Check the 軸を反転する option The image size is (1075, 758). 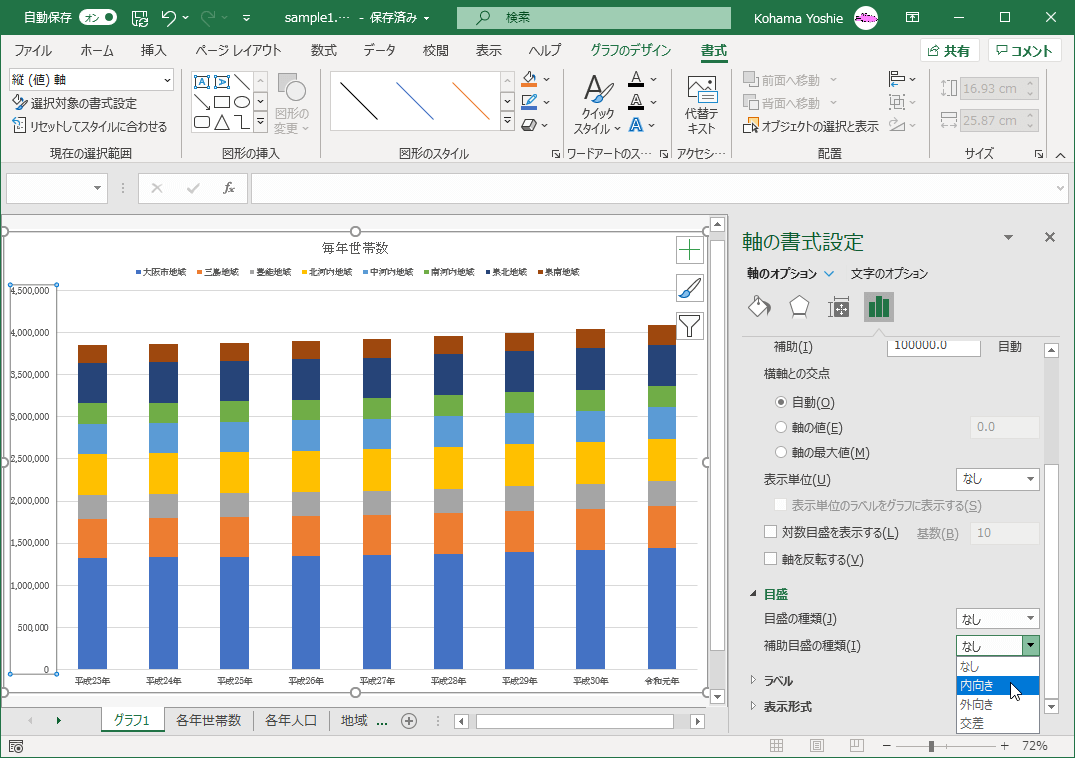(x=770, y=558)
